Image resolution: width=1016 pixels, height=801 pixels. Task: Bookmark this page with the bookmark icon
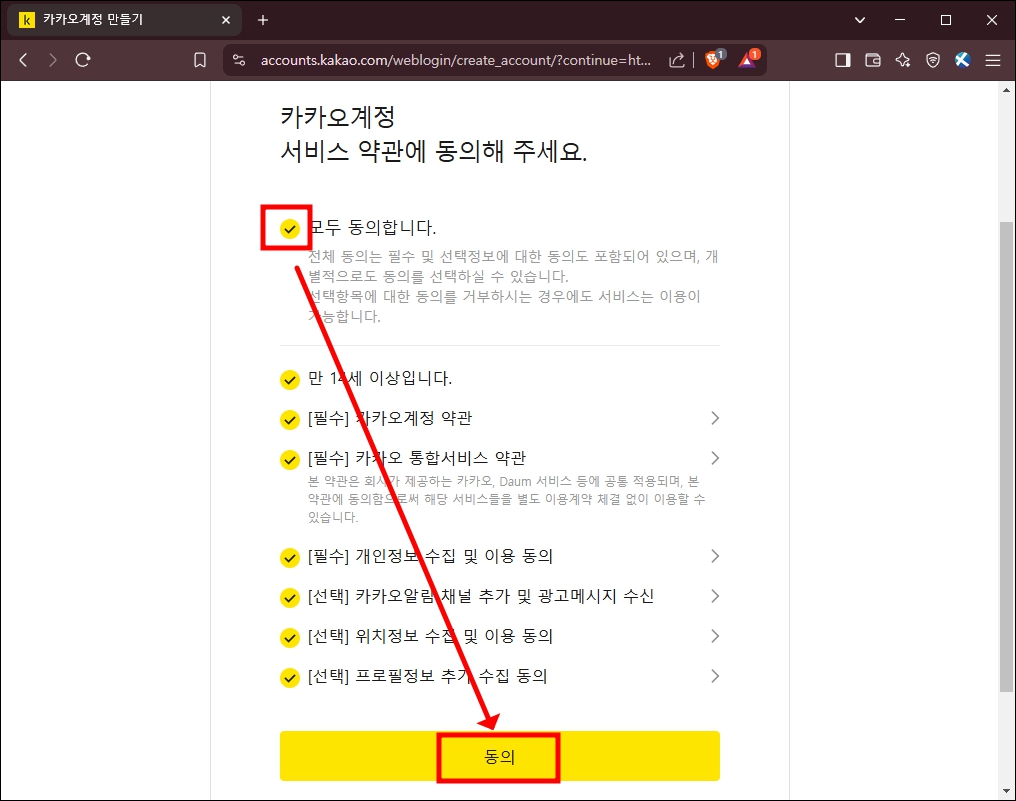(x=200, y=60)
